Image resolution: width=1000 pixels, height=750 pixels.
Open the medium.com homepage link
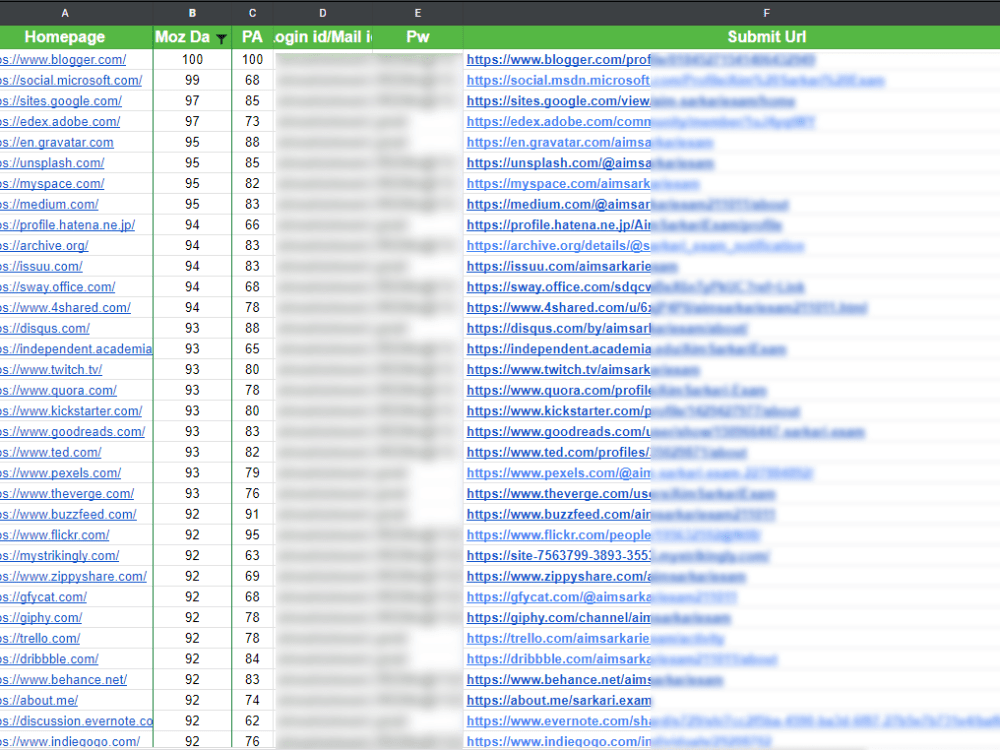point(49,204)
